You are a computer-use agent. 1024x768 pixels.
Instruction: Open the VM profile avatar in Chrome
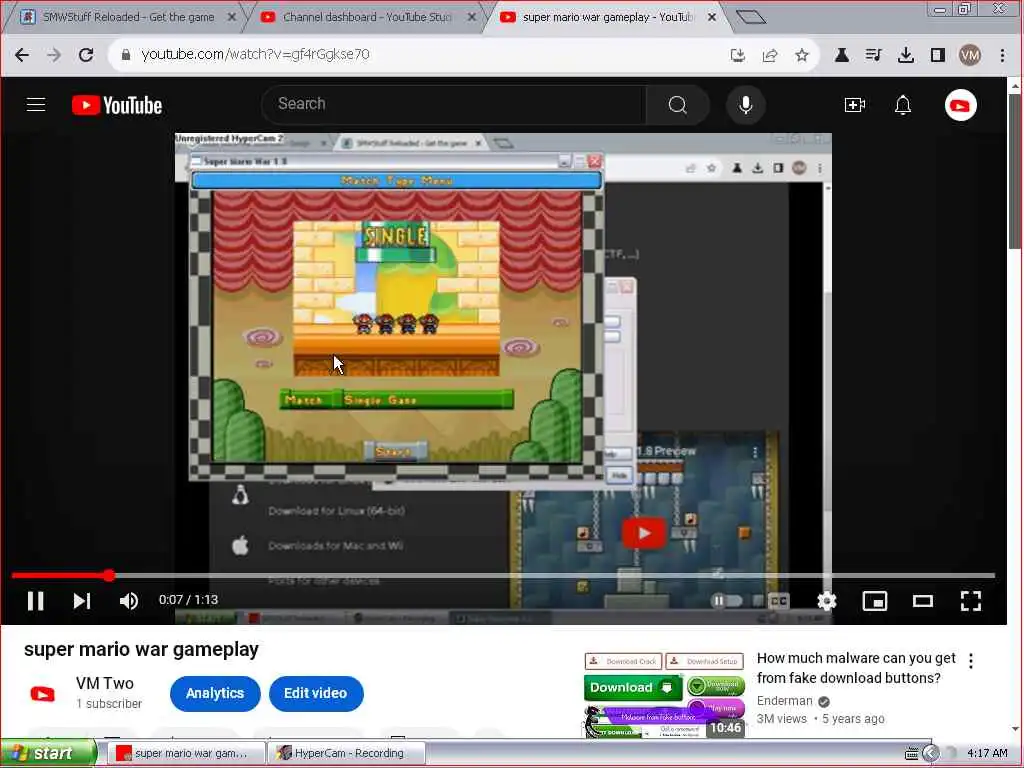pyautogui.click(x=970, y=56)
